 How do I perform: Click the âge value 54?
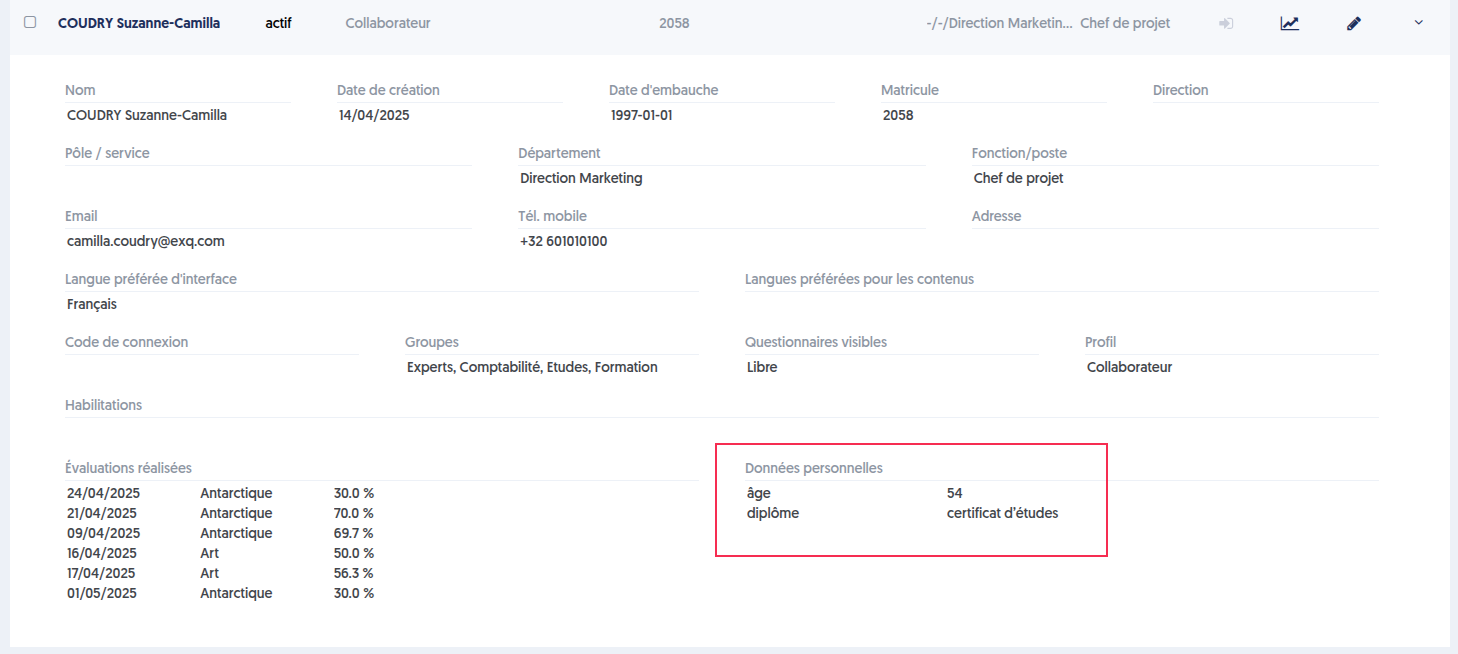click(x=955, y=493)
